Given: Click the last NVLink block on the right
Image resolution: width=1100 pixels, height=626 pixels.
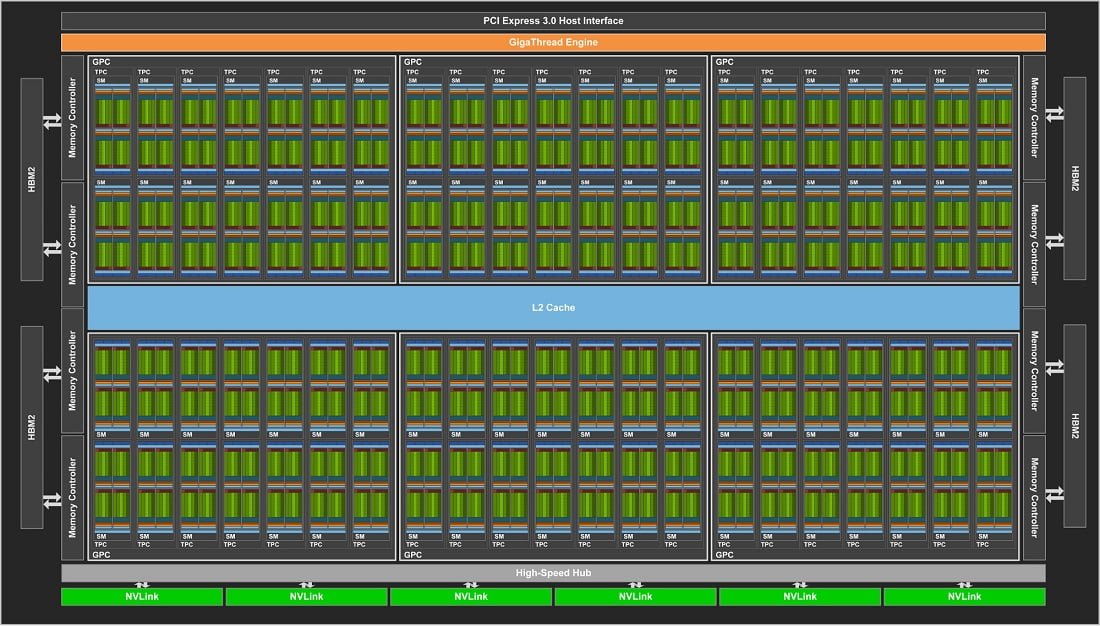Looking at the screenshot, I should 964,597.
